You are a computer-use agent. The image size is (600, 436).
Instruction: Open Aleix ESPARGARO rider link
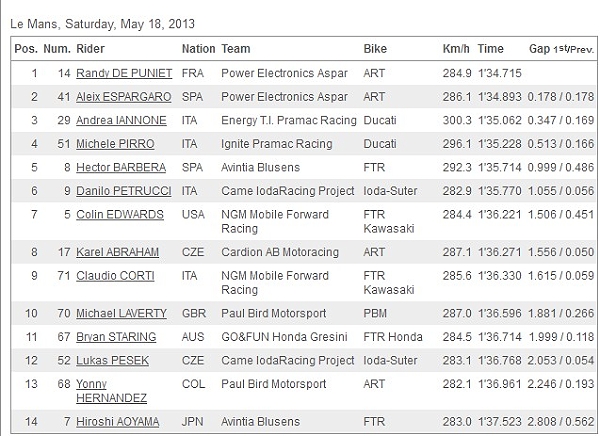[x=124, y=97]
